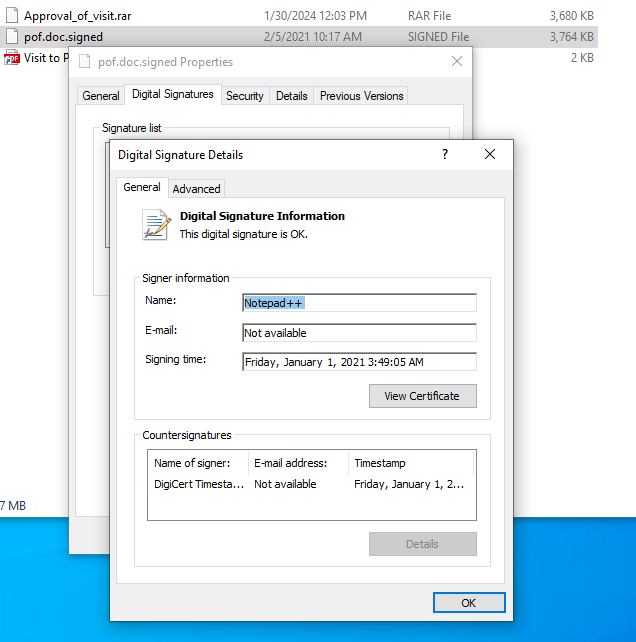Select the DigiCert Timesta... countersignature row
The height and width of the screenshot is (642, 636).
click(x=311, y=484)
